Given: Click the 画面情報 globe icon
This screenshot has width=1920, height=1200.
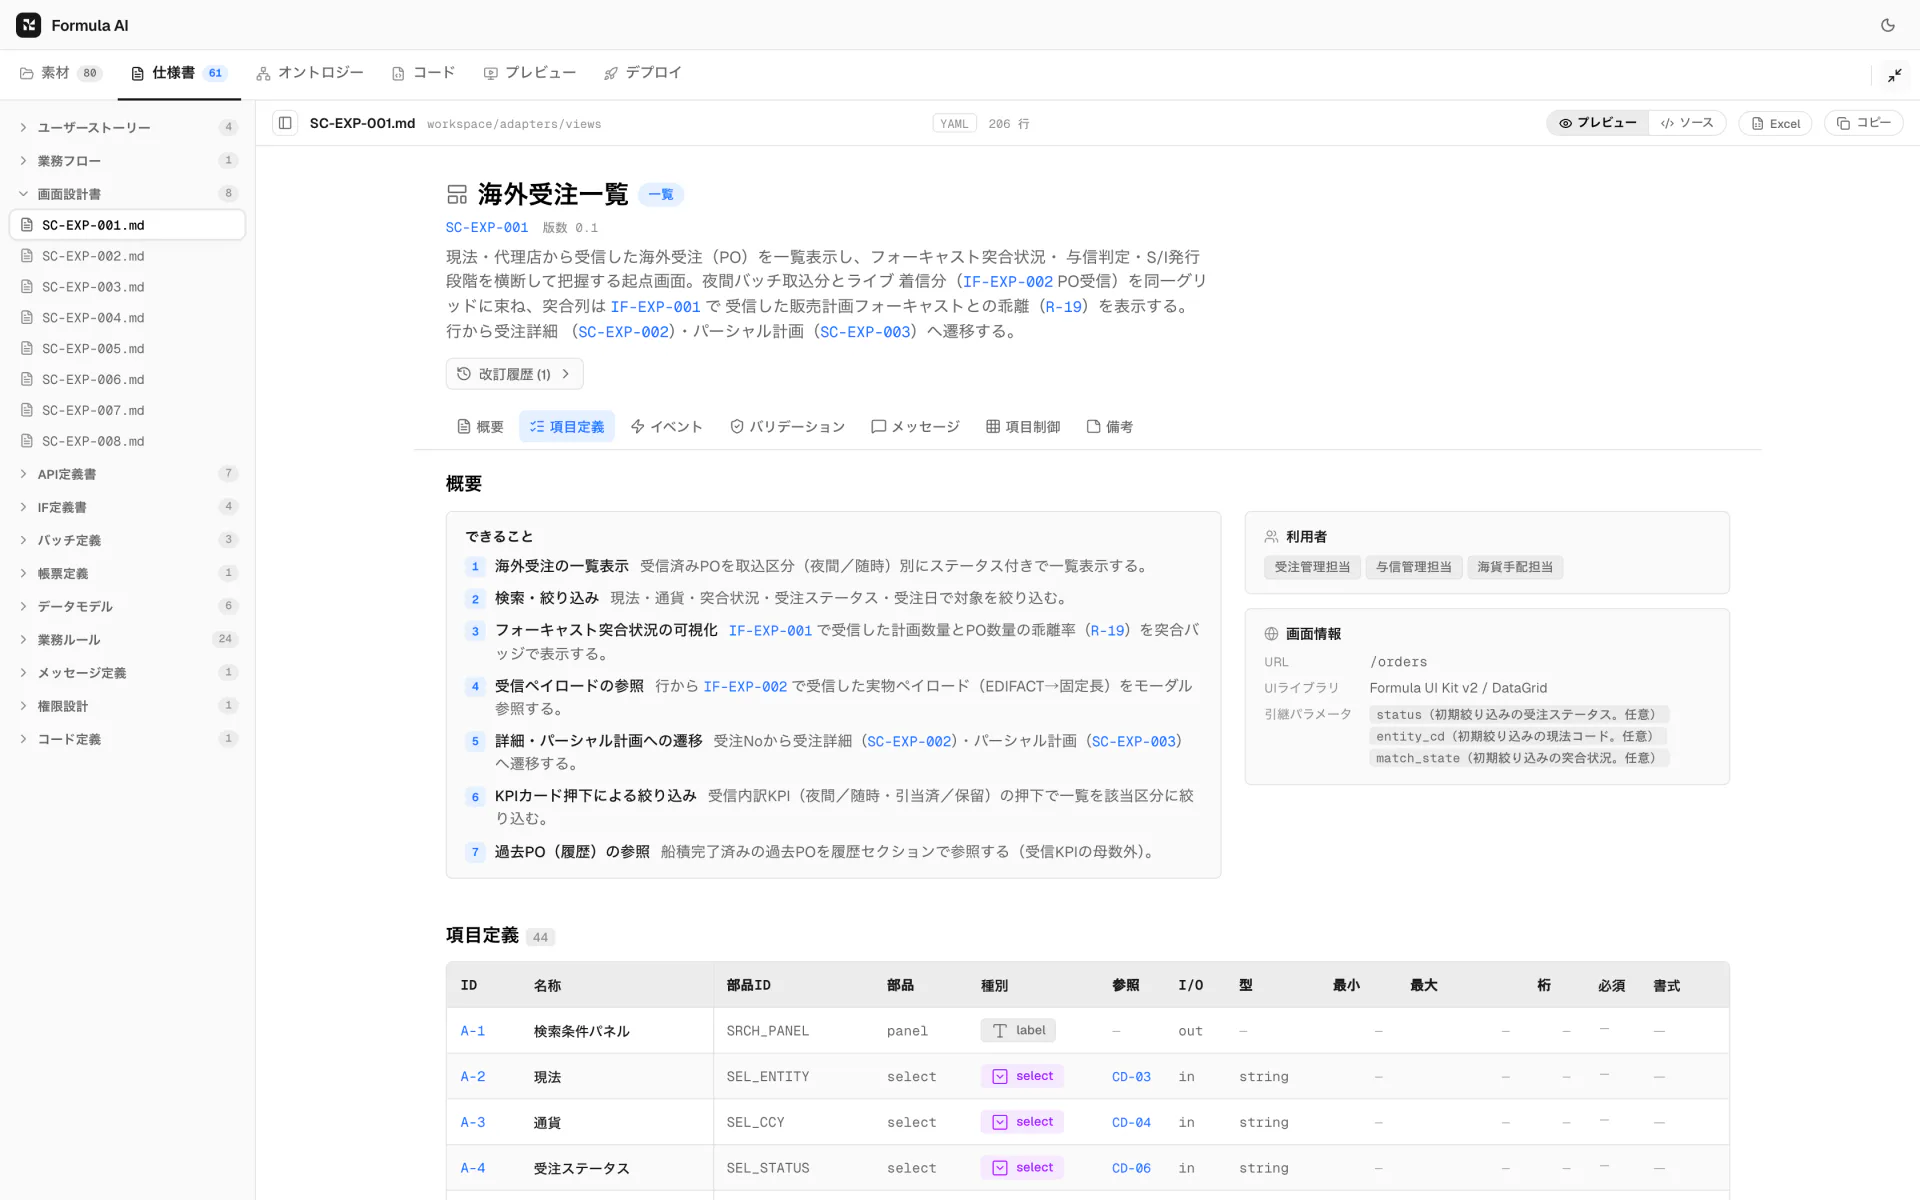Looking at the screenshot, I should coord(1271,634).
